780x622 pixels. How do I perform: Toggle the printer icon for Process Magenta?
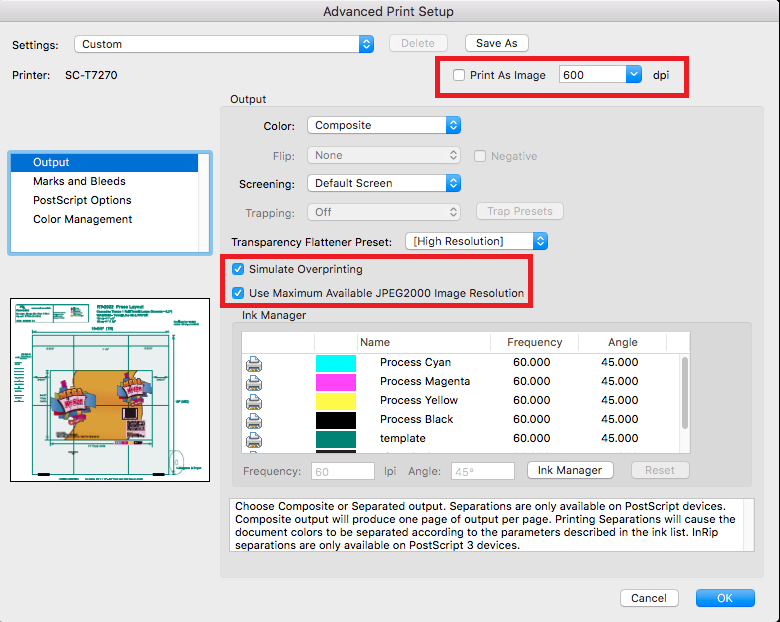[254, 383]
